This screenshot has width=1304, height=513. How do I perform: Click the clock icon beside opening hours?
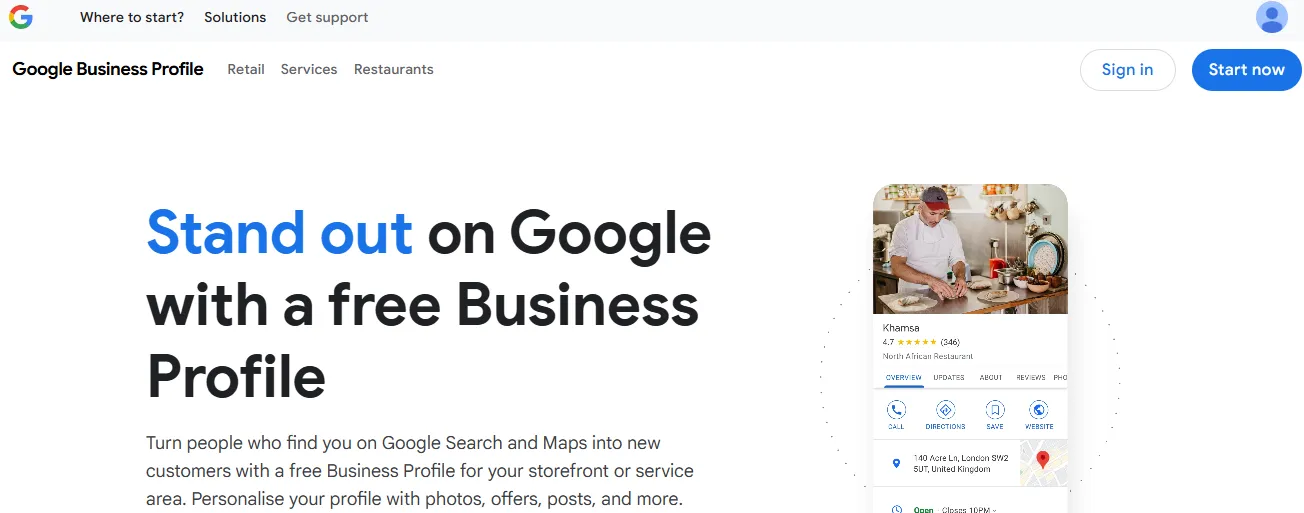896,508
